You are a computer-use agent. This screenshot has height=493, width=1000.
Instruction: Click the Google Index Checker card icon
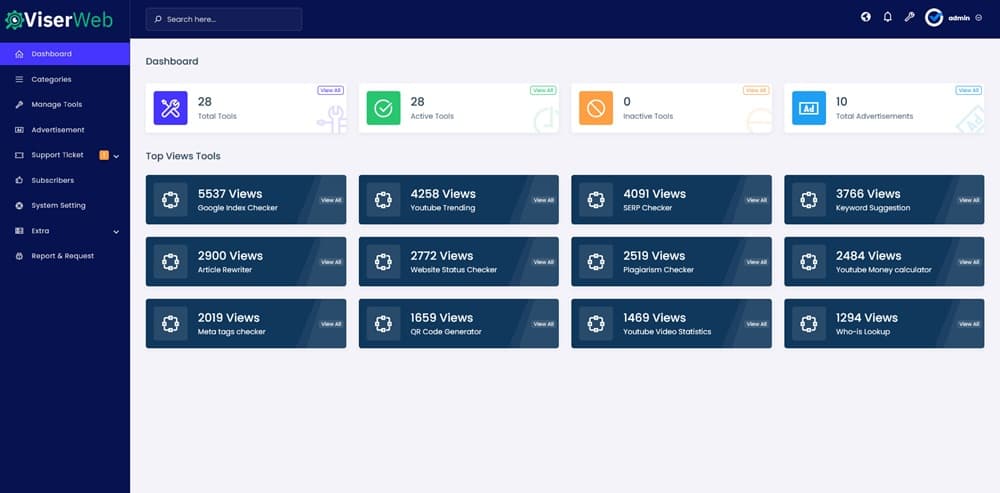pos(170,200)
